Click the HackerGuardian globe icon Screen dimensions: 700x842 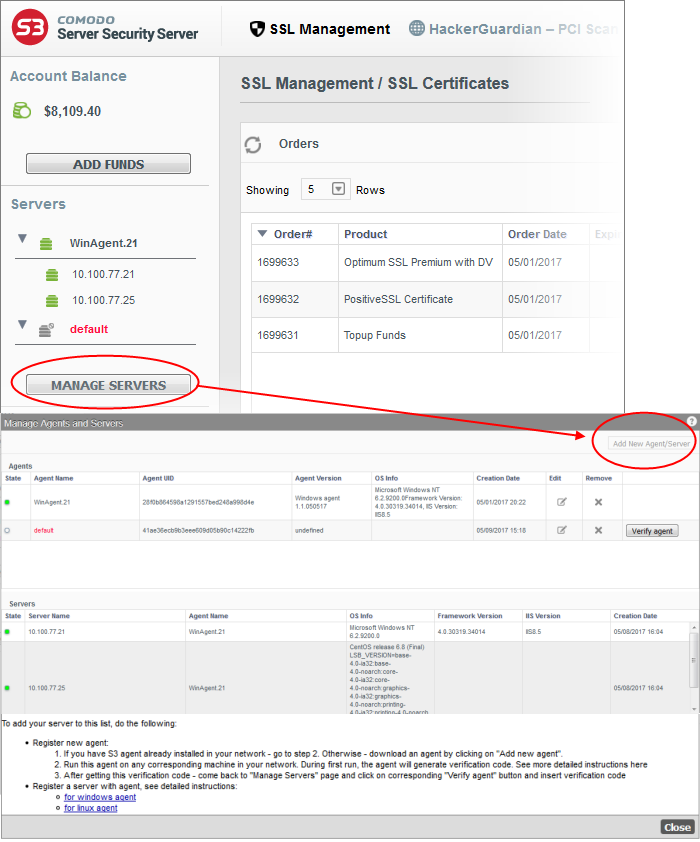click(417, 28)
